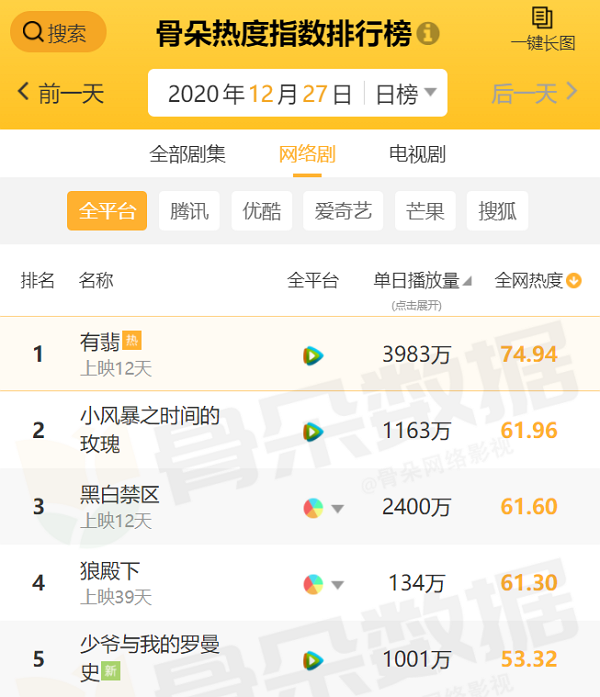Sort by 单日播放量 column header

(x=417, y=281)
